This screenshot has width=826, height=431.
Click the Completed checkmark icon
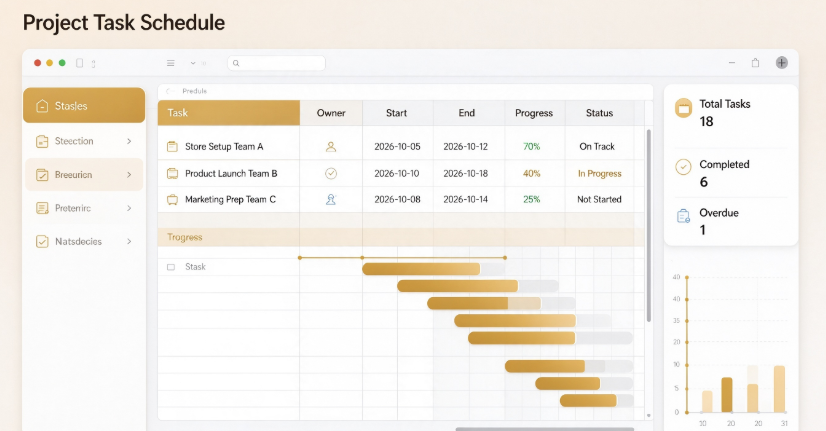pos(683,167)
